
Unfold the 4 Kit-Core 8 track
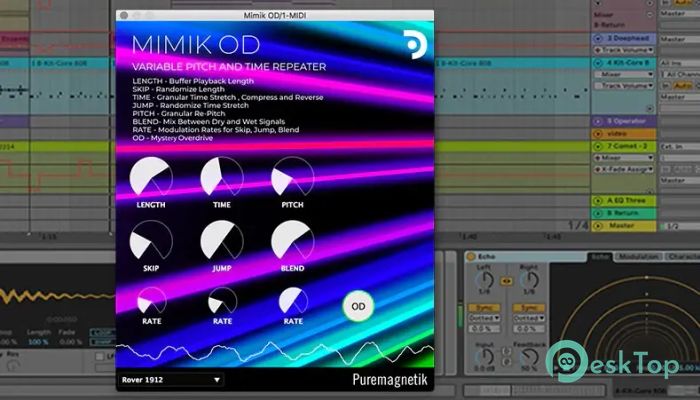click(x=598, y=63)
